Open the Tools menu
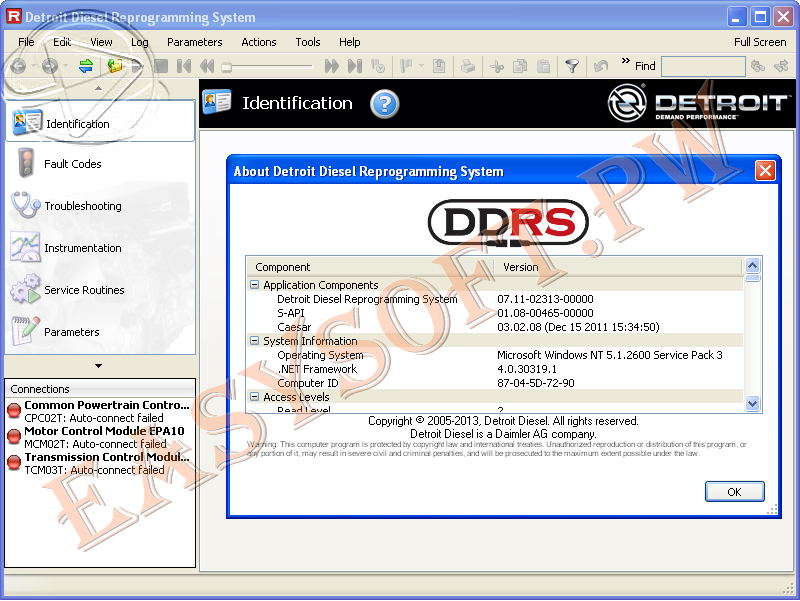The width and height of the screenshot is (800, 601). 308,42
